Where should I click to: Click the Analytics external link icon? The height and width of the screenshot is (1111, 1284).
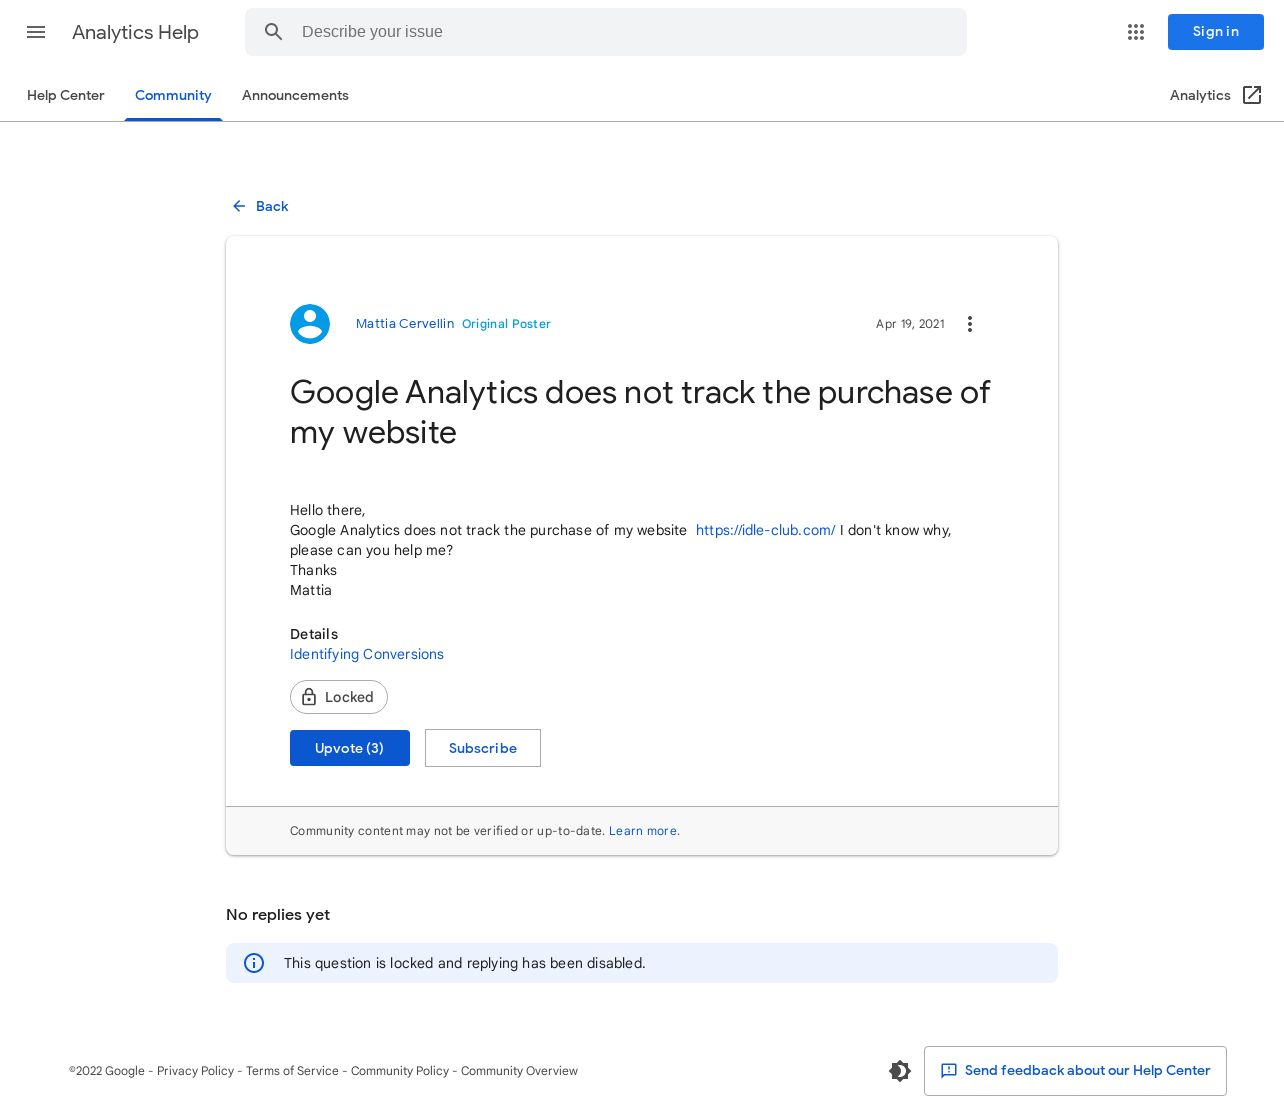point(1252,95)
